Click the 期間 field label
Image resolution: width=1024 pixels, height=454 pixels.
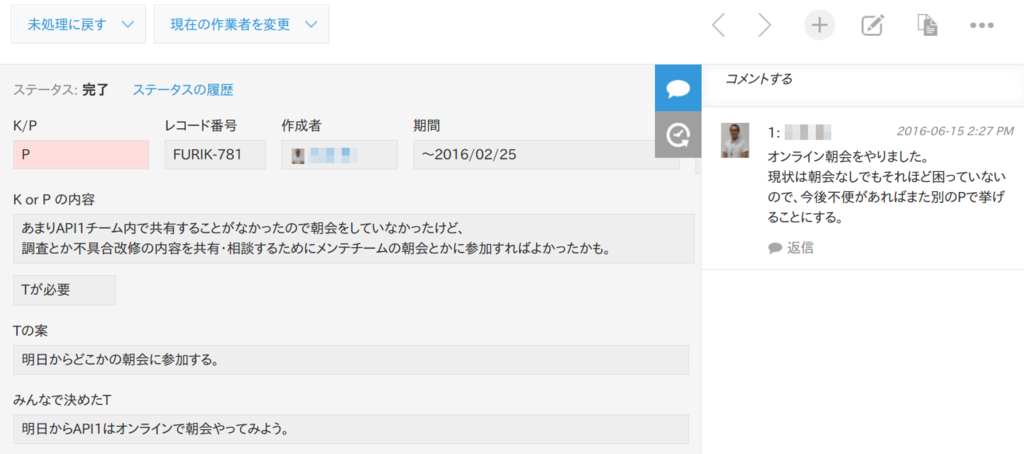pyautogui.click(x=426, y=125)
